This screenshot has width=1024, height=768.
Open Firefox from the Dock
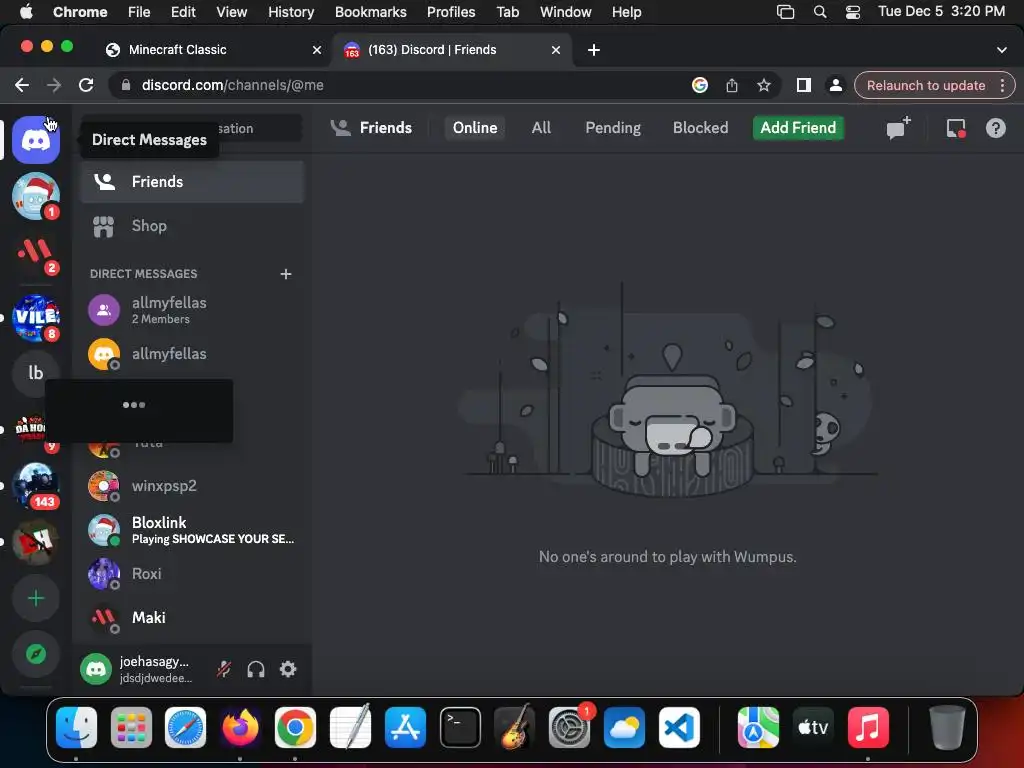click(240, 728)
